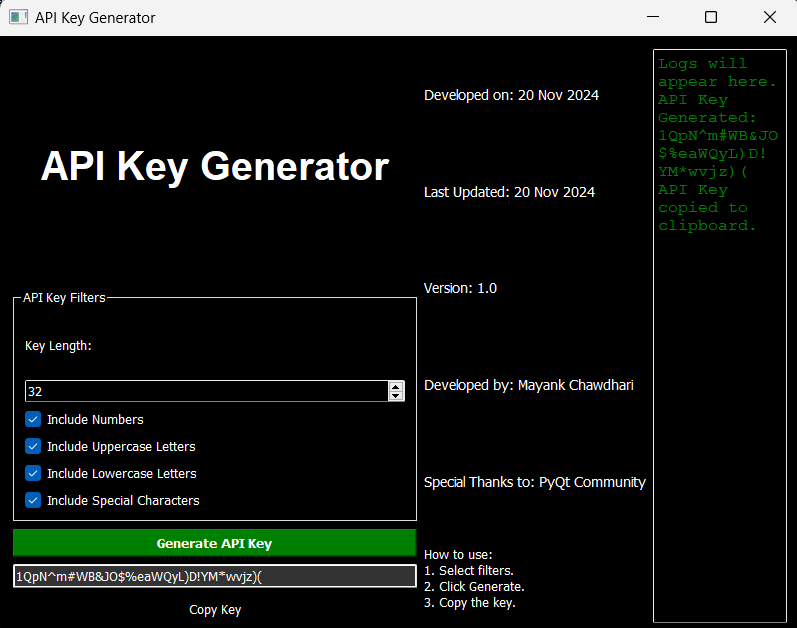
Task: Click the How to use instructions text
Action: tap(474, 579)
